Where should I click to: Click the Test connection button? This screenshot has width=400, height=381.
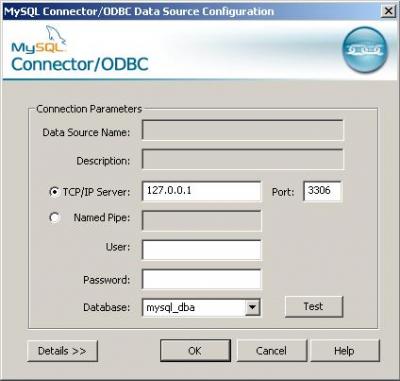314,306
